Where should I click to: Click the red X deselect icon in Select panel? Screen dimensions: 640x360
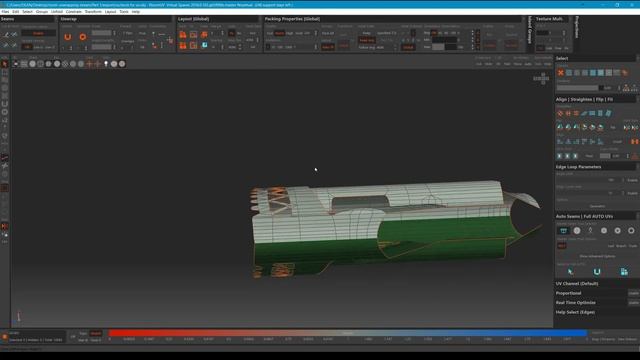click(x=561, y=73)
